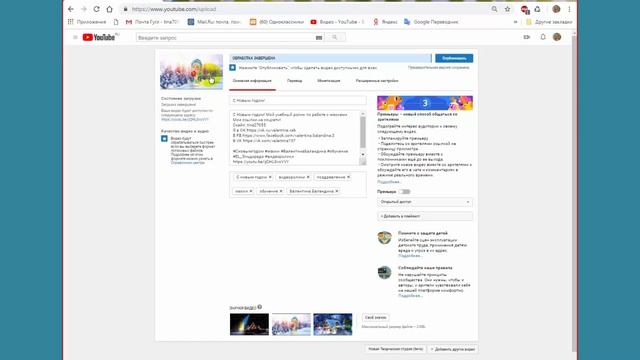
Task: Open the Gmail bookmark
Action: 152,22
